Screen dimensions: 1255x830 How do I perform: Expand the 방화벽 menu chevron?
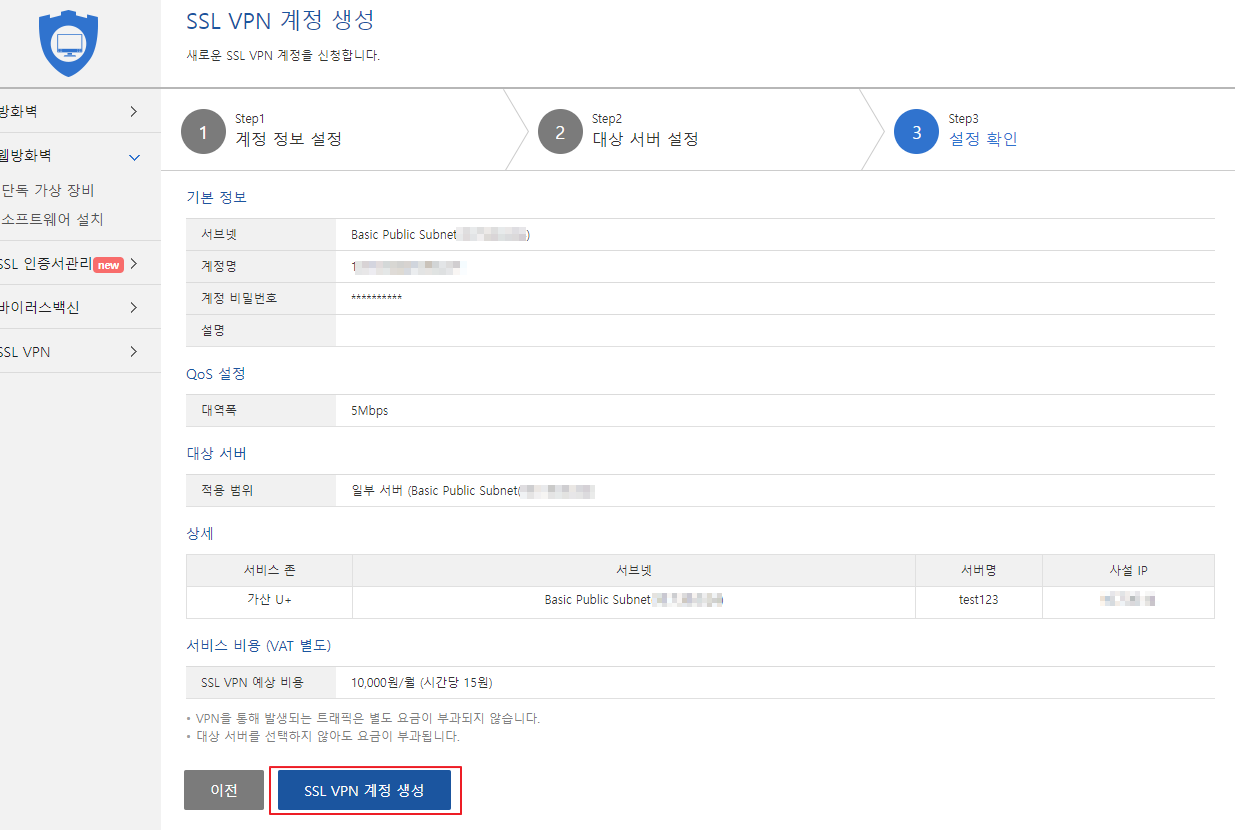(x=134, y=111)
